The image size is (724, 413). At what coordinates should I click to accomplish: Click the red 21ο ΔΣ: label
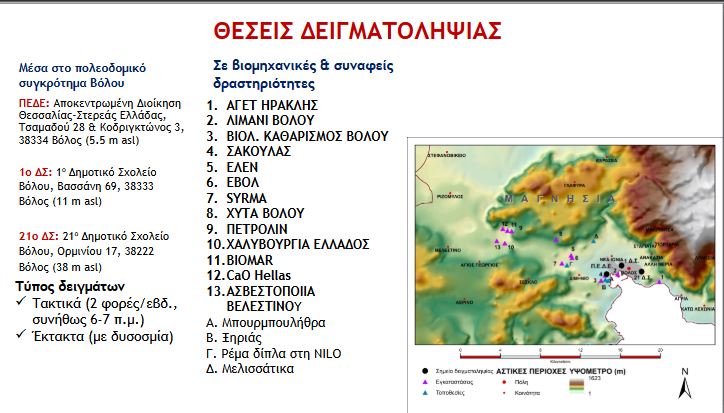click(36, 235)
